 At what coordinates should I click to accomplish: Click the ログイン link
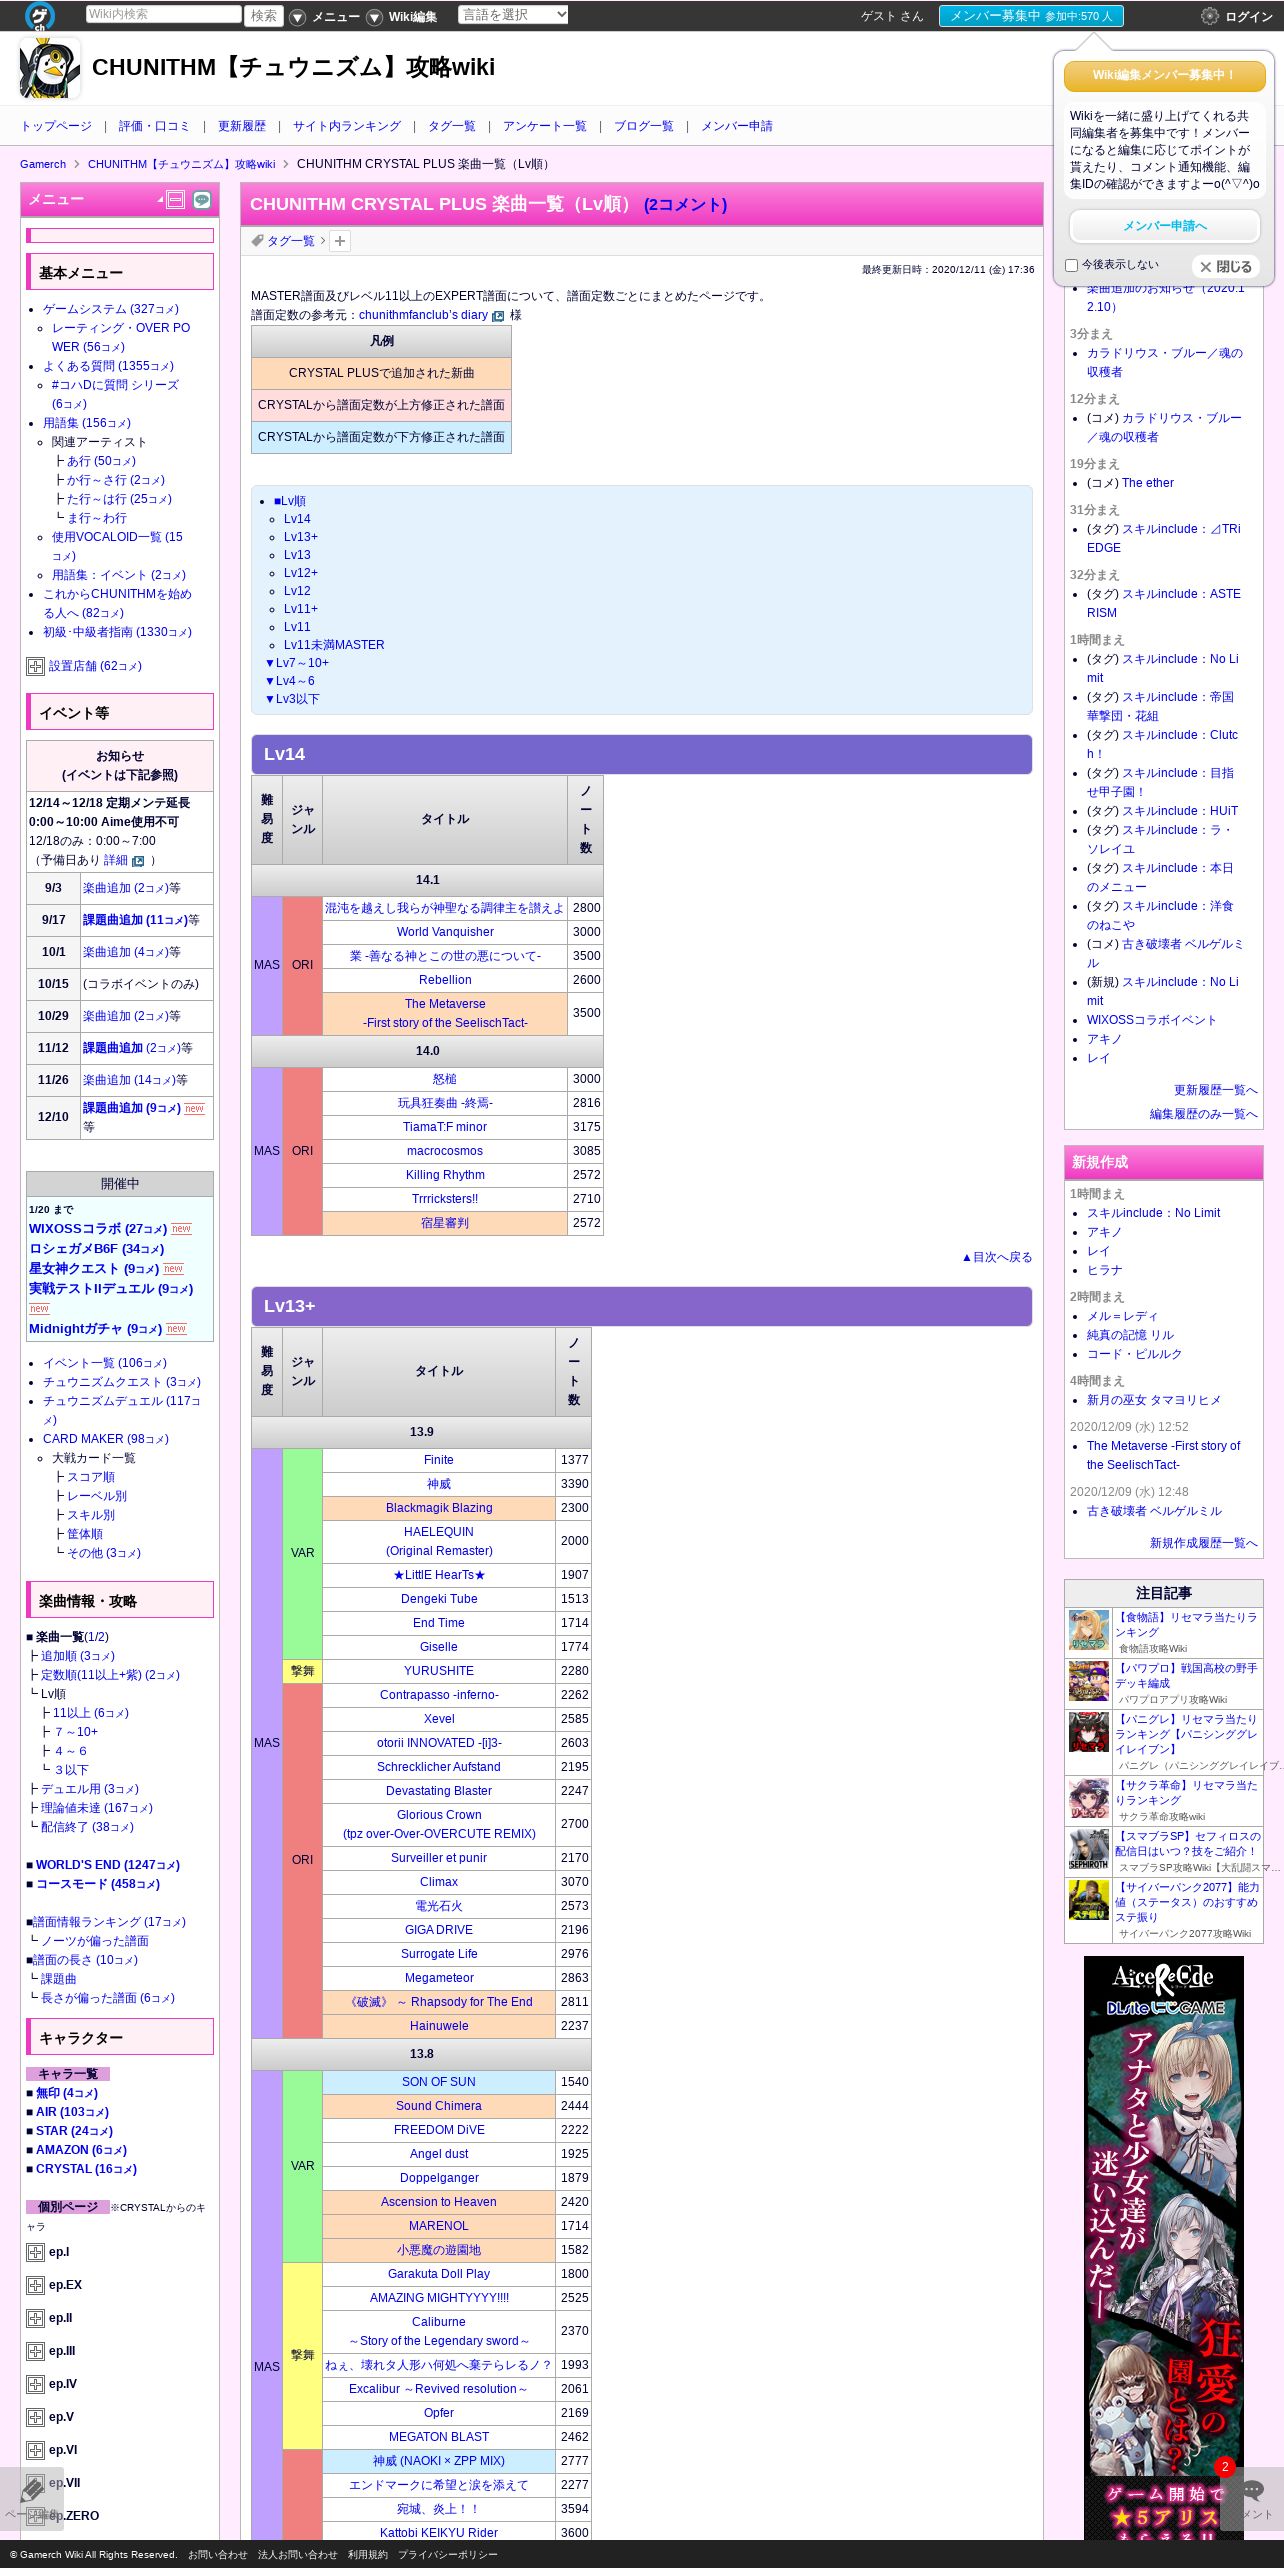pos(1249,17)
